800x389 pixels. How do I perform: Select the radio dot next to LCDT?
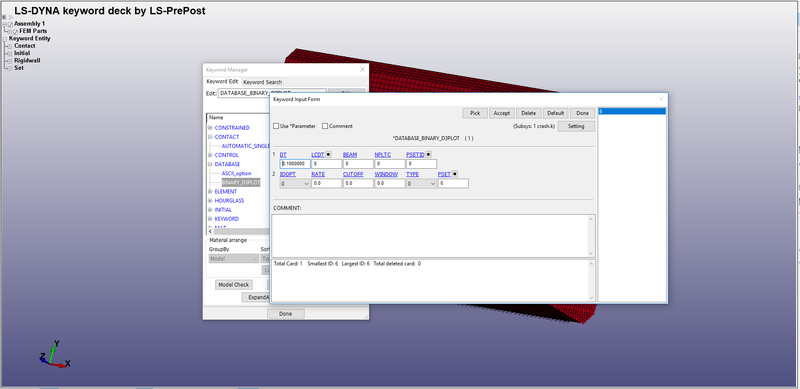coord(329,155)
